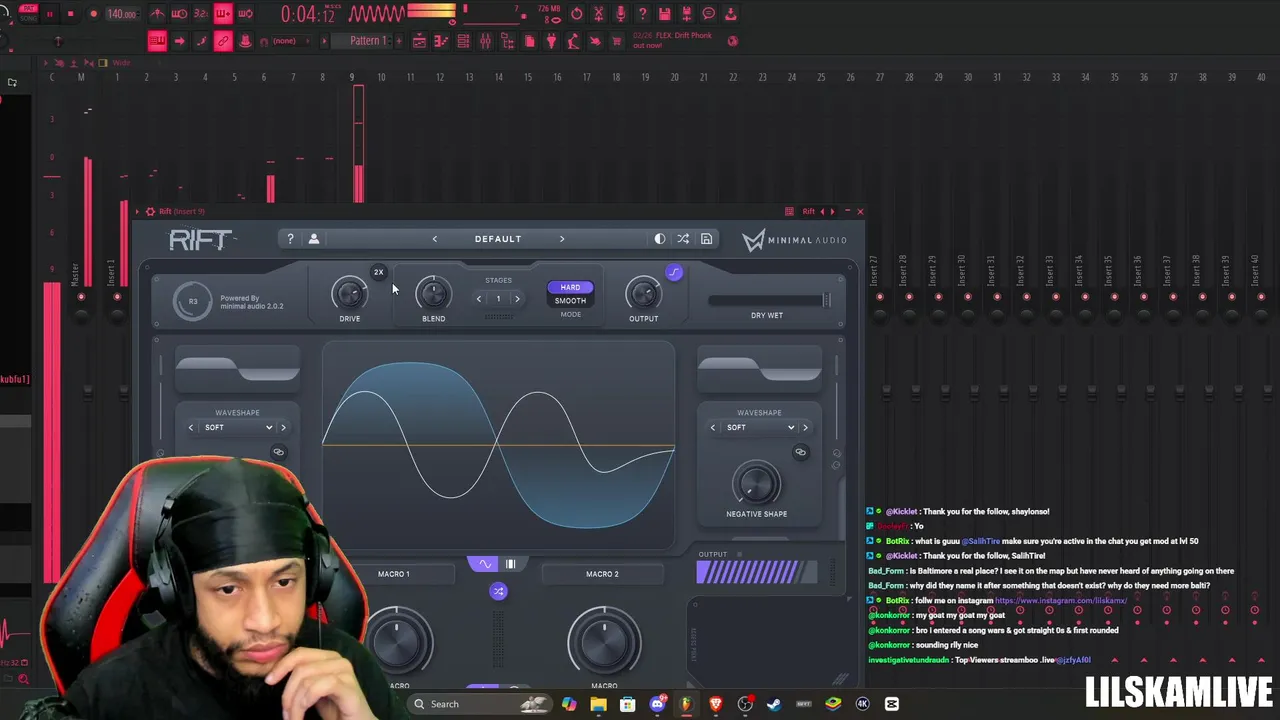Open FL Studio help question icon
The height and width of the screenshot is (720, 1280).
click(x=643, y=14)
